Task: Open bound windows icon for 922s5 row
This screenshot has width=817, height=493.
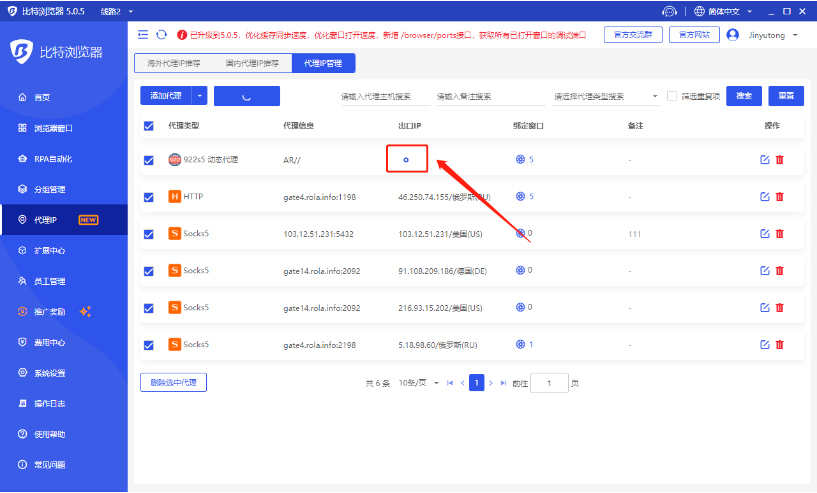Action: click(x=520, y=159)
